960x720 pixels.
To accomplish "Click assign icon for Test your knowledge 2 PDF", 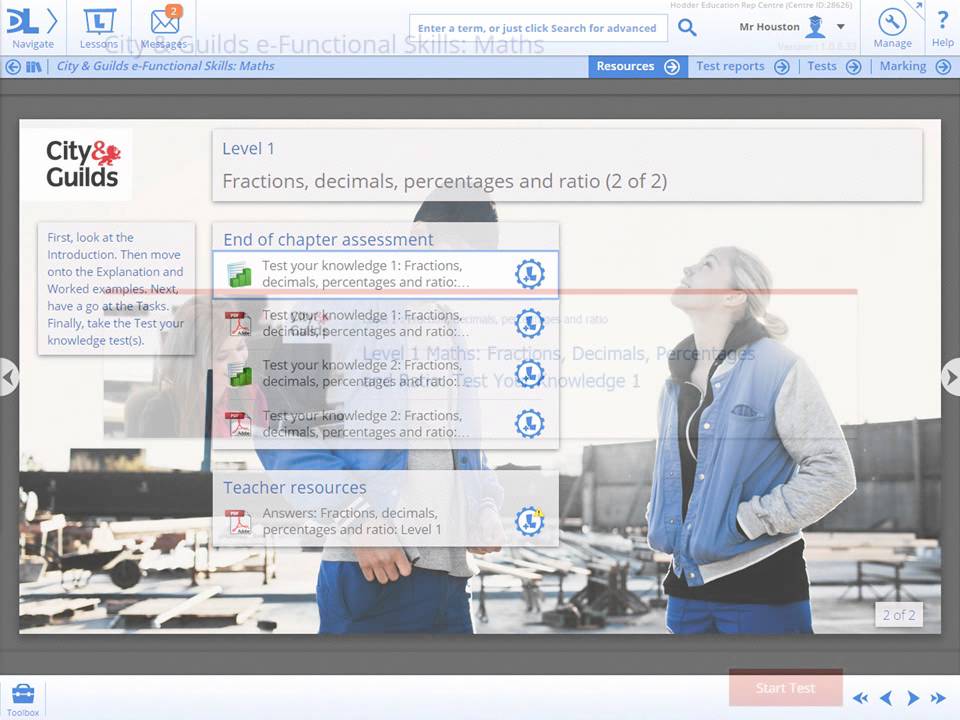I will click(x=530, y=423).
